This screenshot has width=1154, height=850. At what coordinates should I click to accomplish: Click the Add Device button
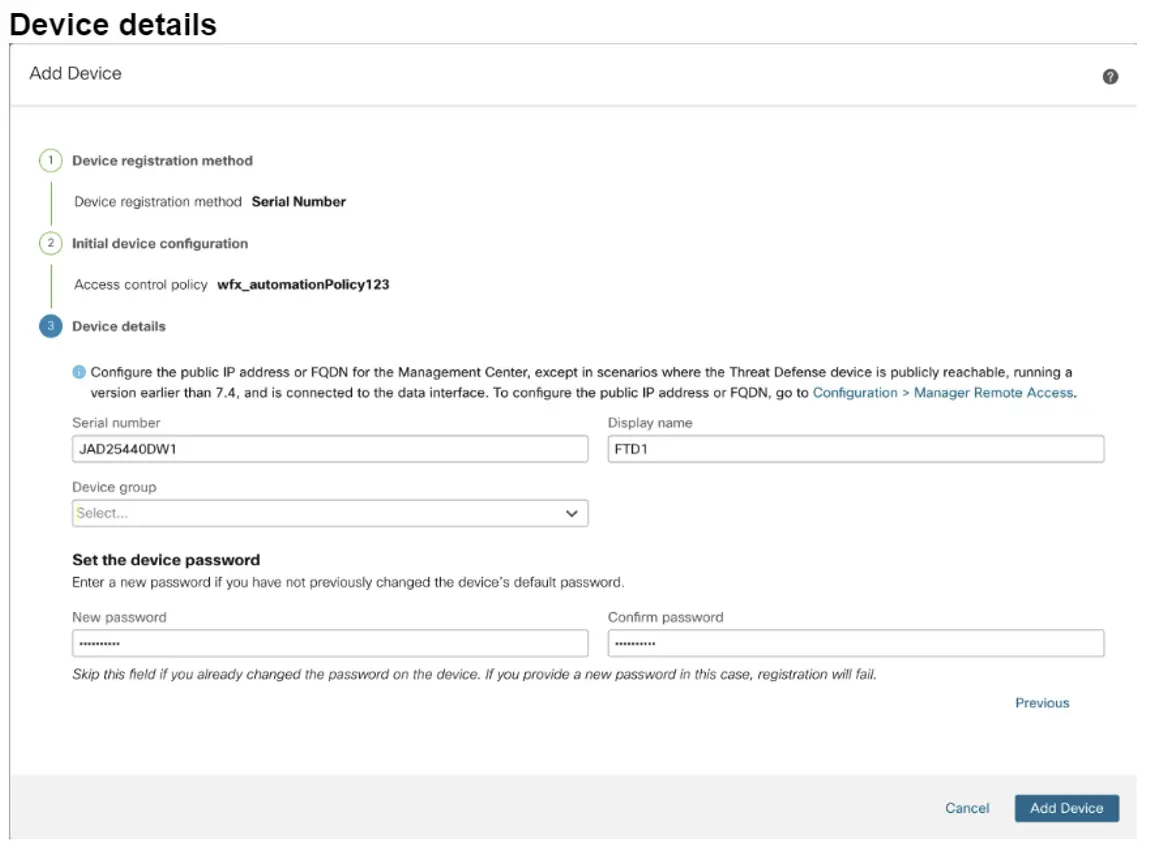[x=1066, y=808]
